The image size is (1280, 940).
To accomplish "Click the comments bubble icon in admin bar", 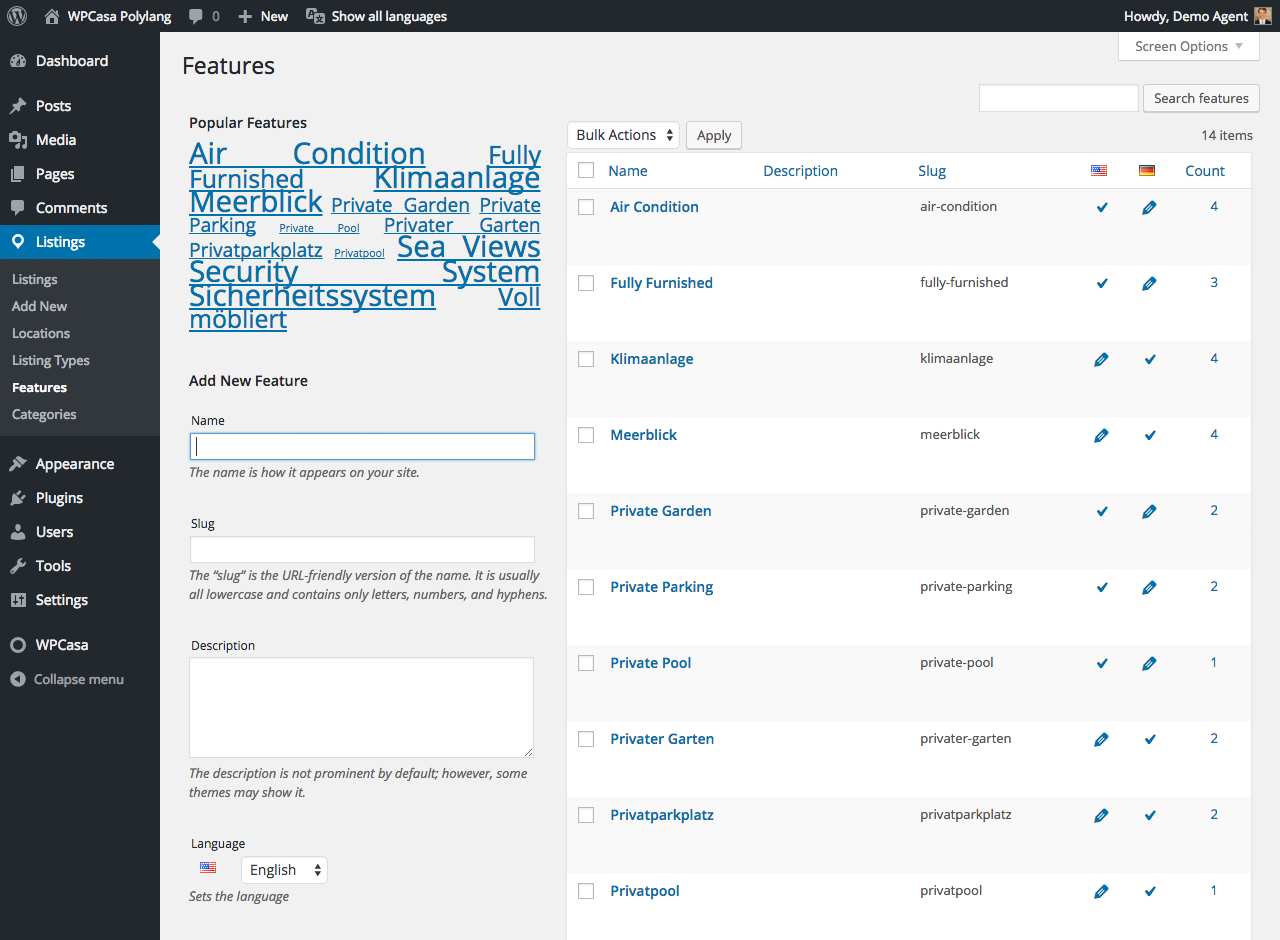I will [x=196, y=16].
